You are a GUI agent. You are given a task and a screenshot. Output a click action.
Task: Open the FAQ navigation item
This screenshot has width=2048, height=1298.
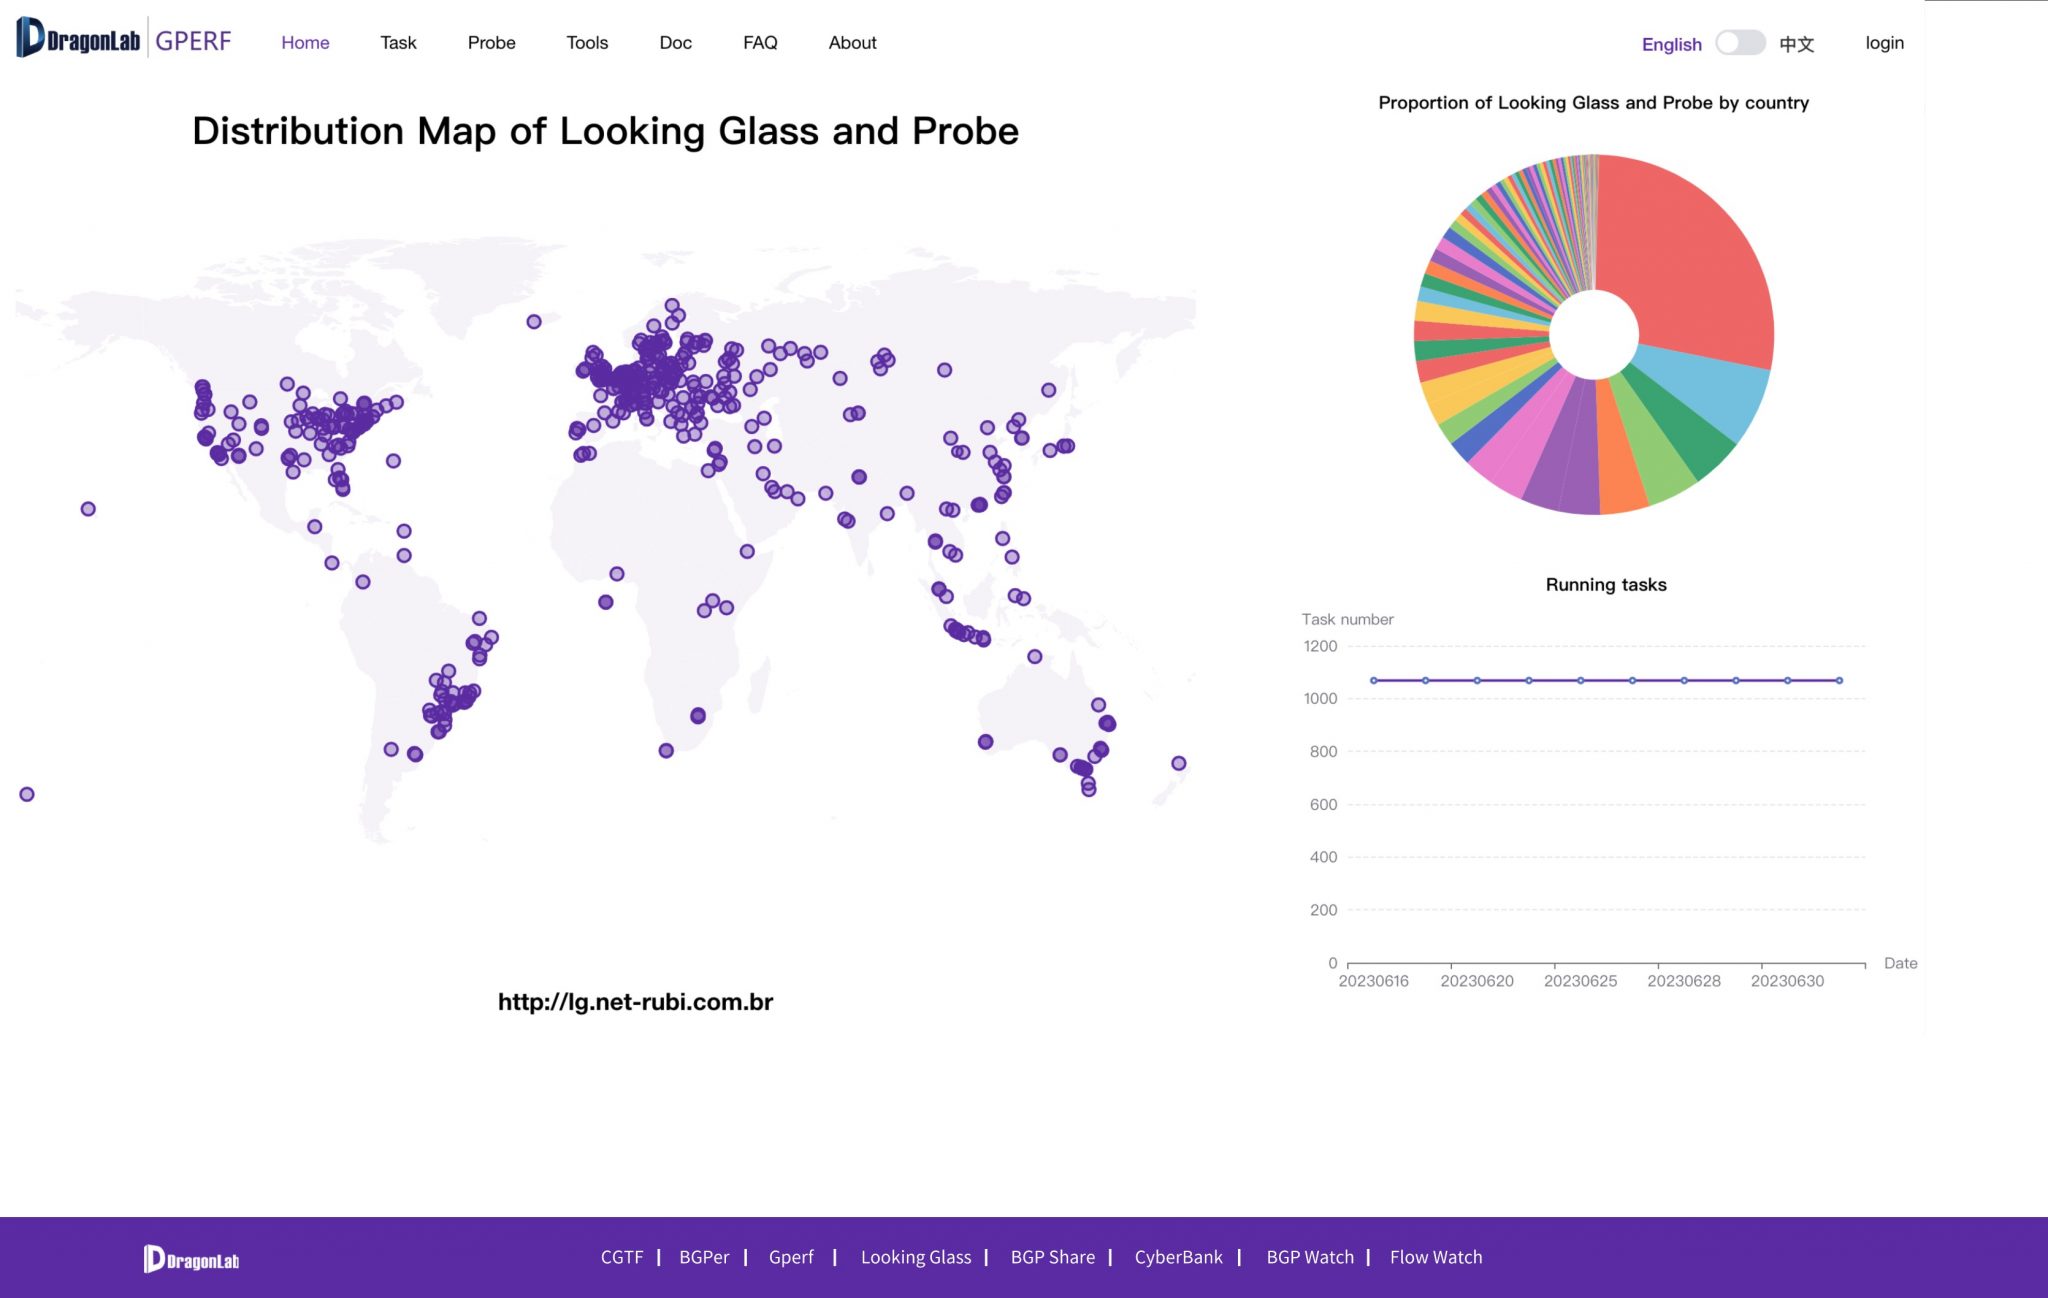coord(760,43)
